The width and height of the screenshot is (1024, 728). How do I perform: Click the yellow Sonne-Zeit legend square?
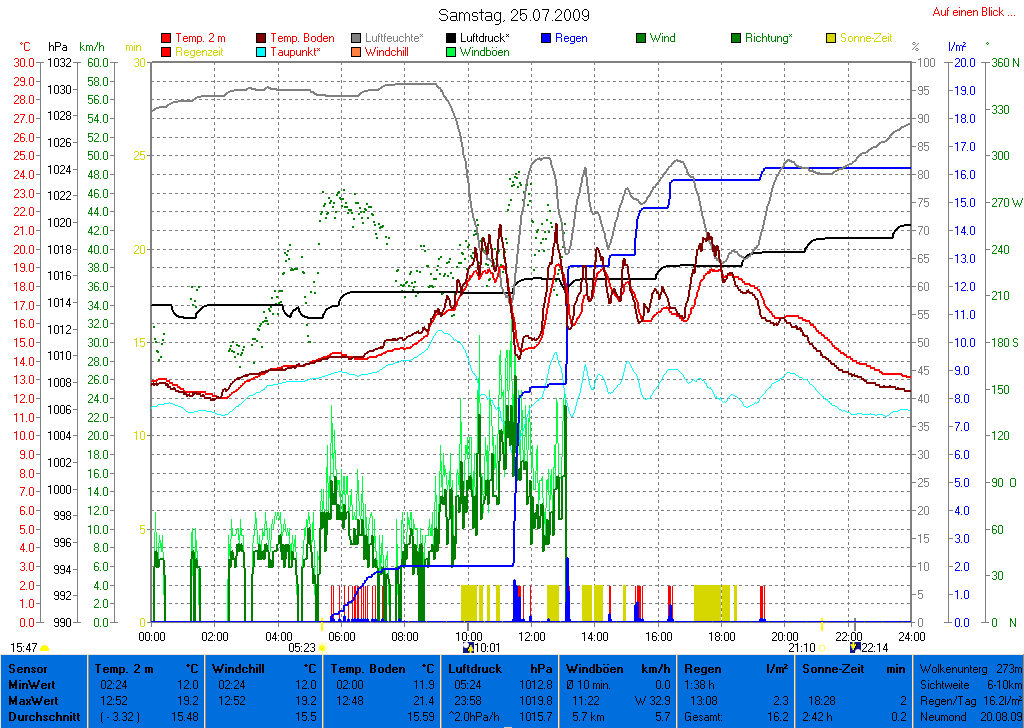tap(831, 38)
